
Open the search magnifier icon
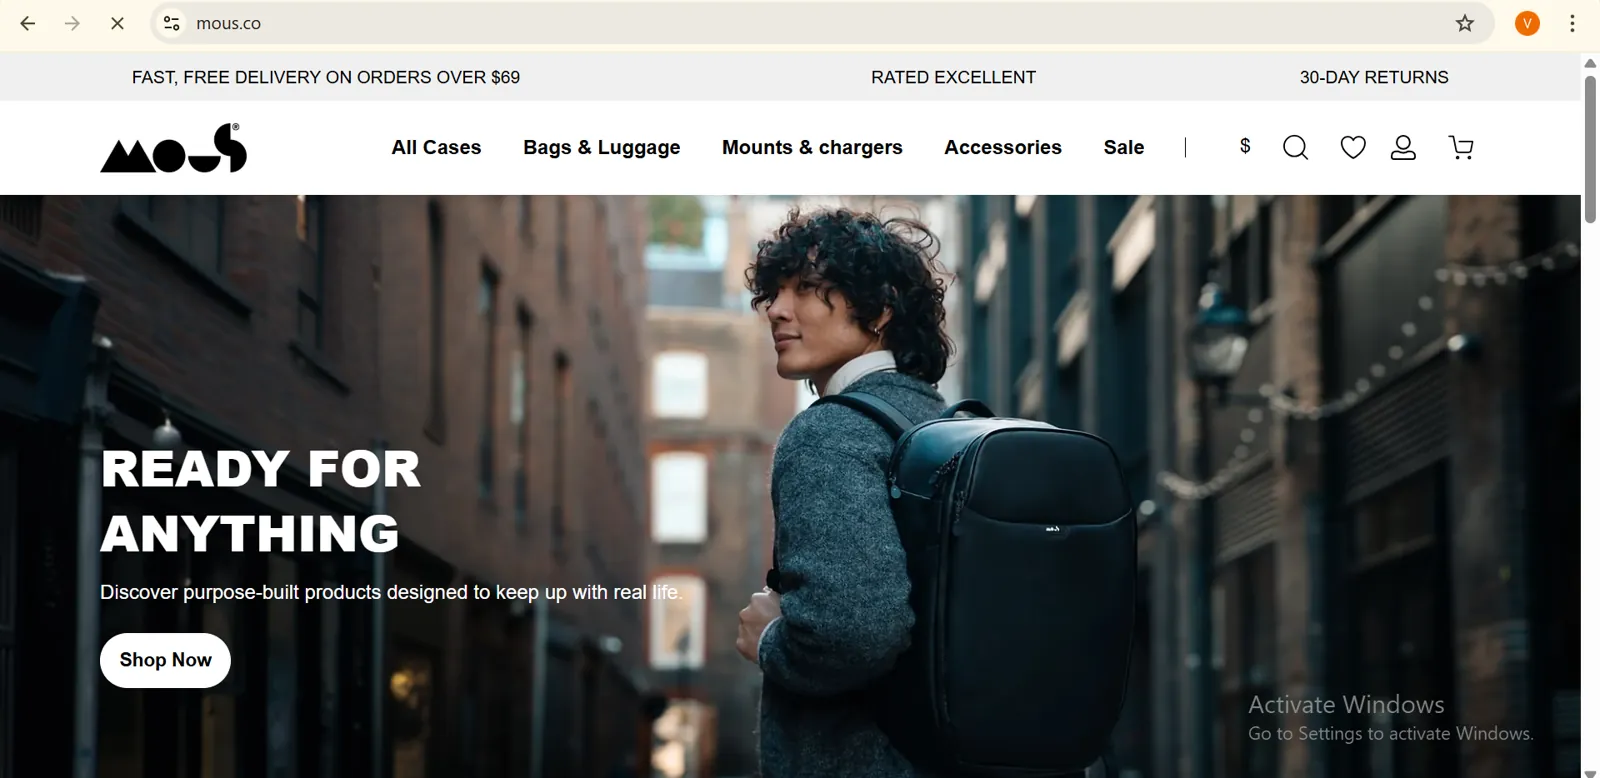point(1295,148)
